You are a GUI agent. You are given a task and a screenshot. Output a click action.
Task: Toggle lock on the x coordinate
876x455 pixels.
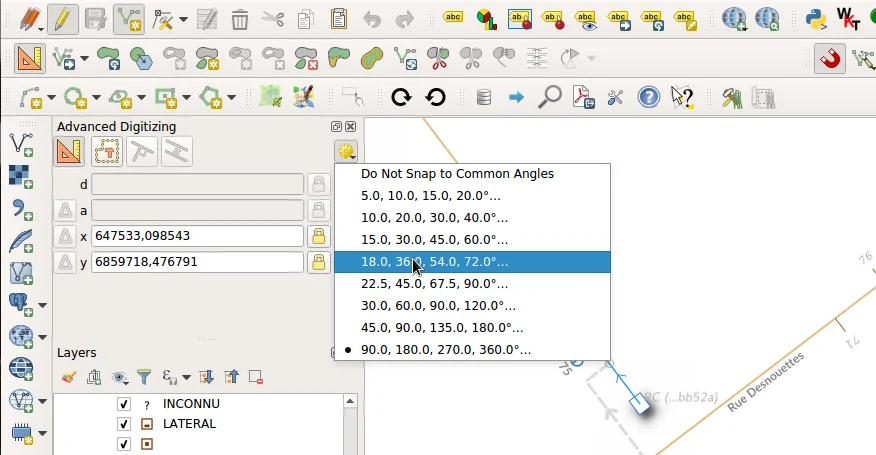click(x=318, y=236)
